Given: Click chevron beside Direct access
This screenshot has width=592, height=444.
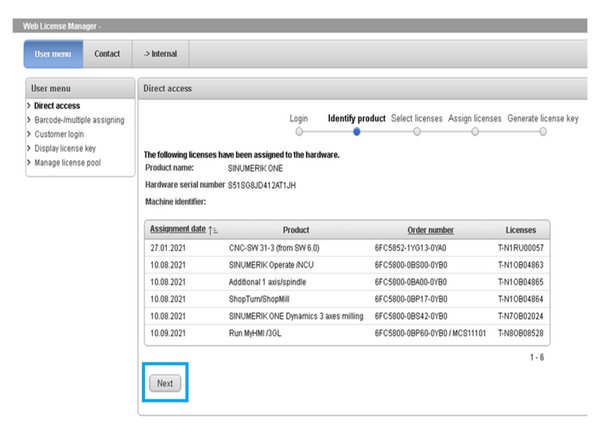Looking at the screenshot, I should pyautogui.click(x=29, y=106).
